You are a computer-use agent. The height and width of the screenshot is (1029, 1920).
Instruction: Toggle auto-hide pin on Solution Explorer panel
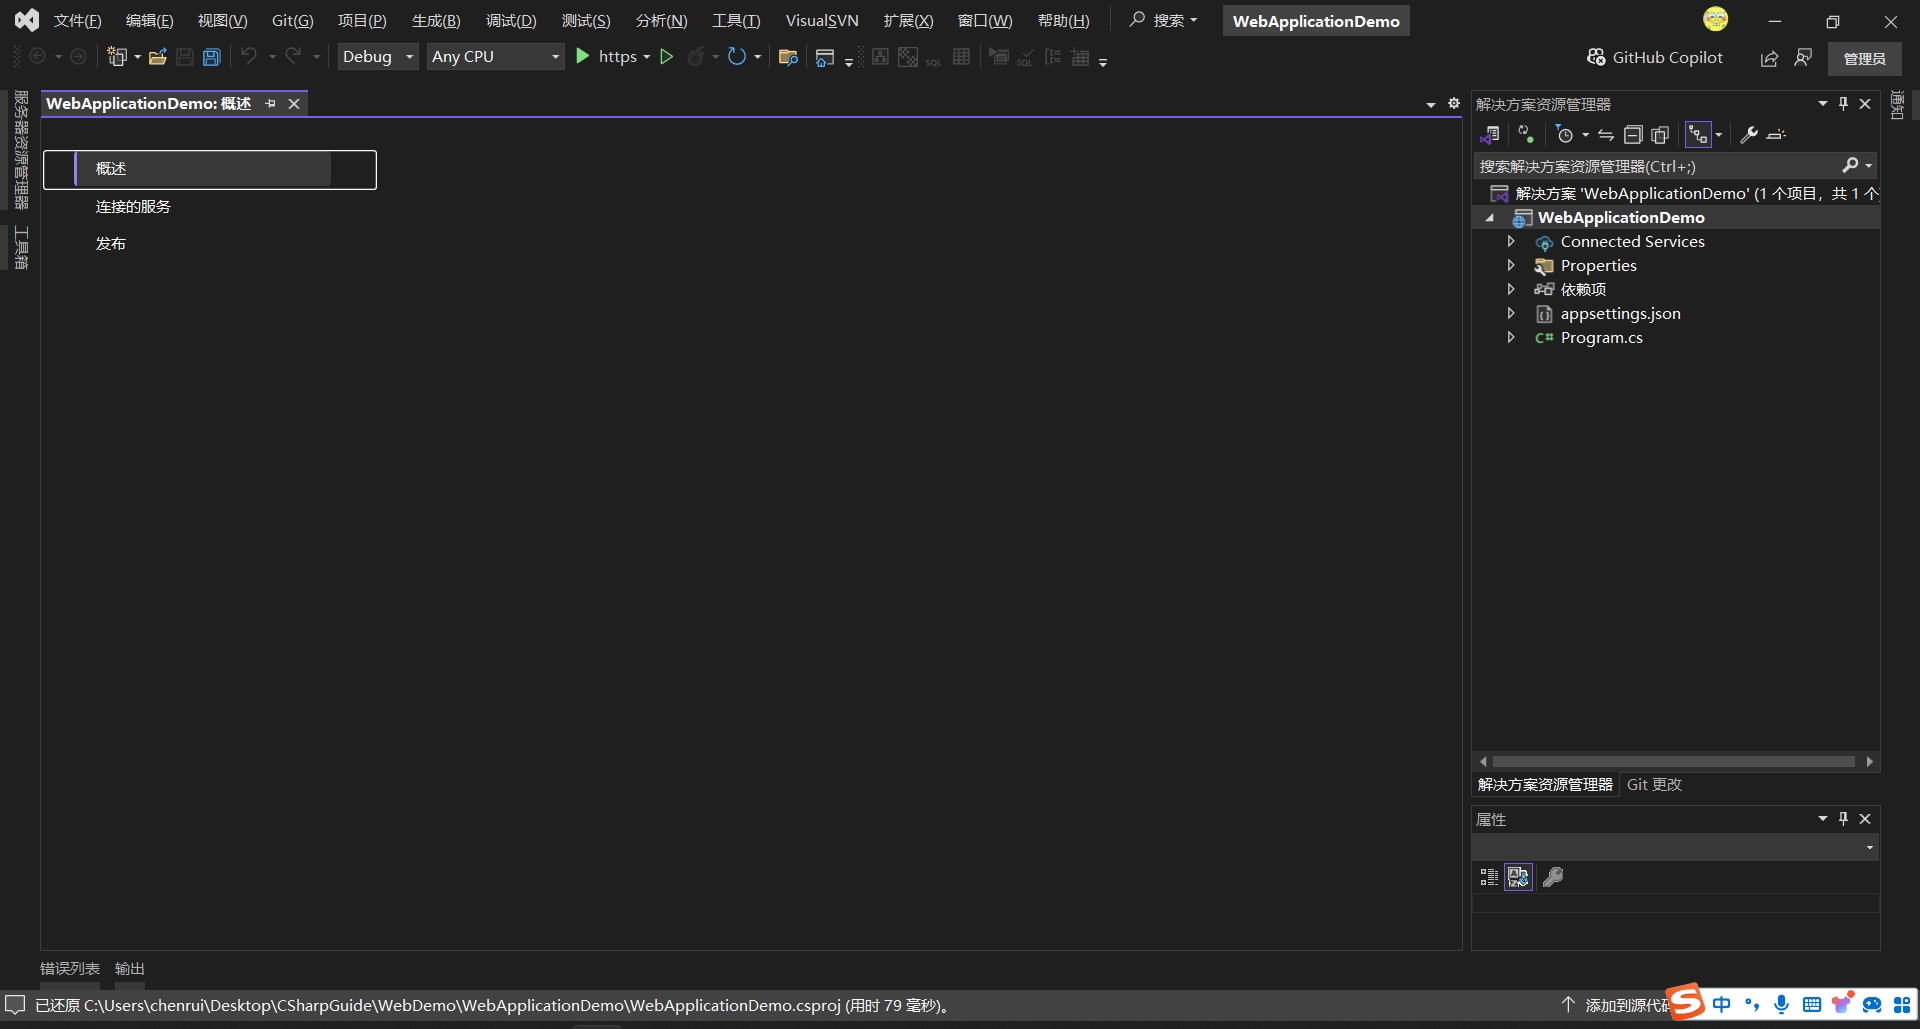coord(1844,103)
